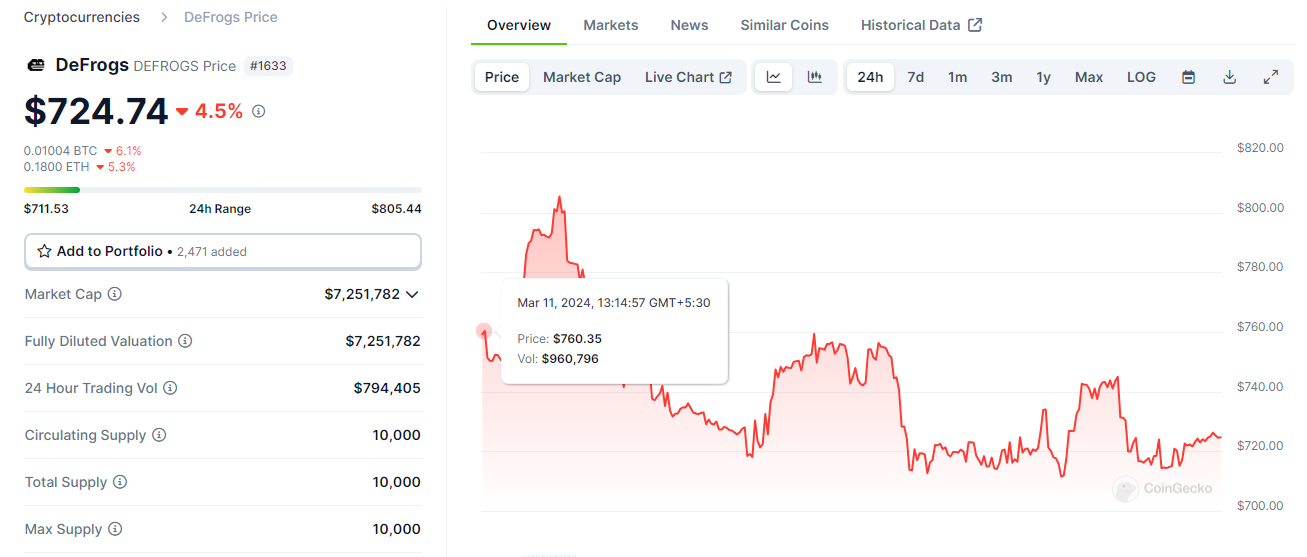The width and height of the screenshot is (1307, 557).
Task: Go to Cryptocurrencies breadcrumb link
Action: 82,17
